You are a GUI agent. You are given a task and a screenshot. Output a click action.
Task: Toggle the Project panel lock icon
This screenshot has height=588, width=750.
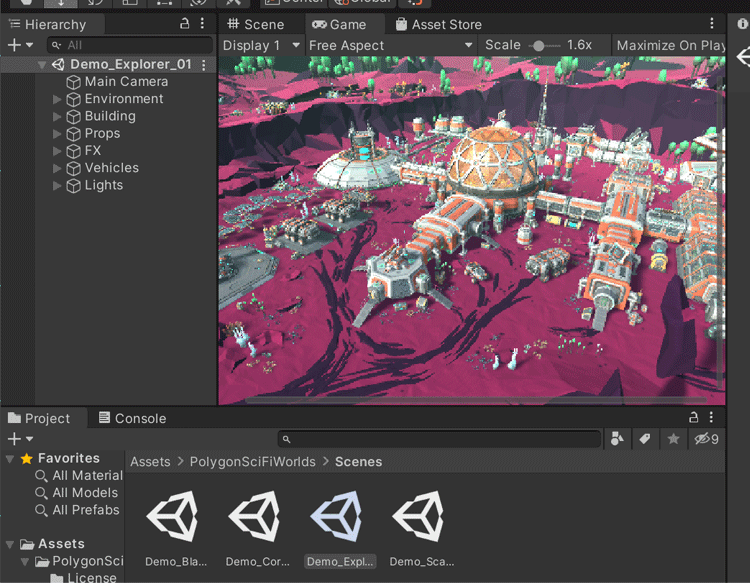(x=694, y=418)
